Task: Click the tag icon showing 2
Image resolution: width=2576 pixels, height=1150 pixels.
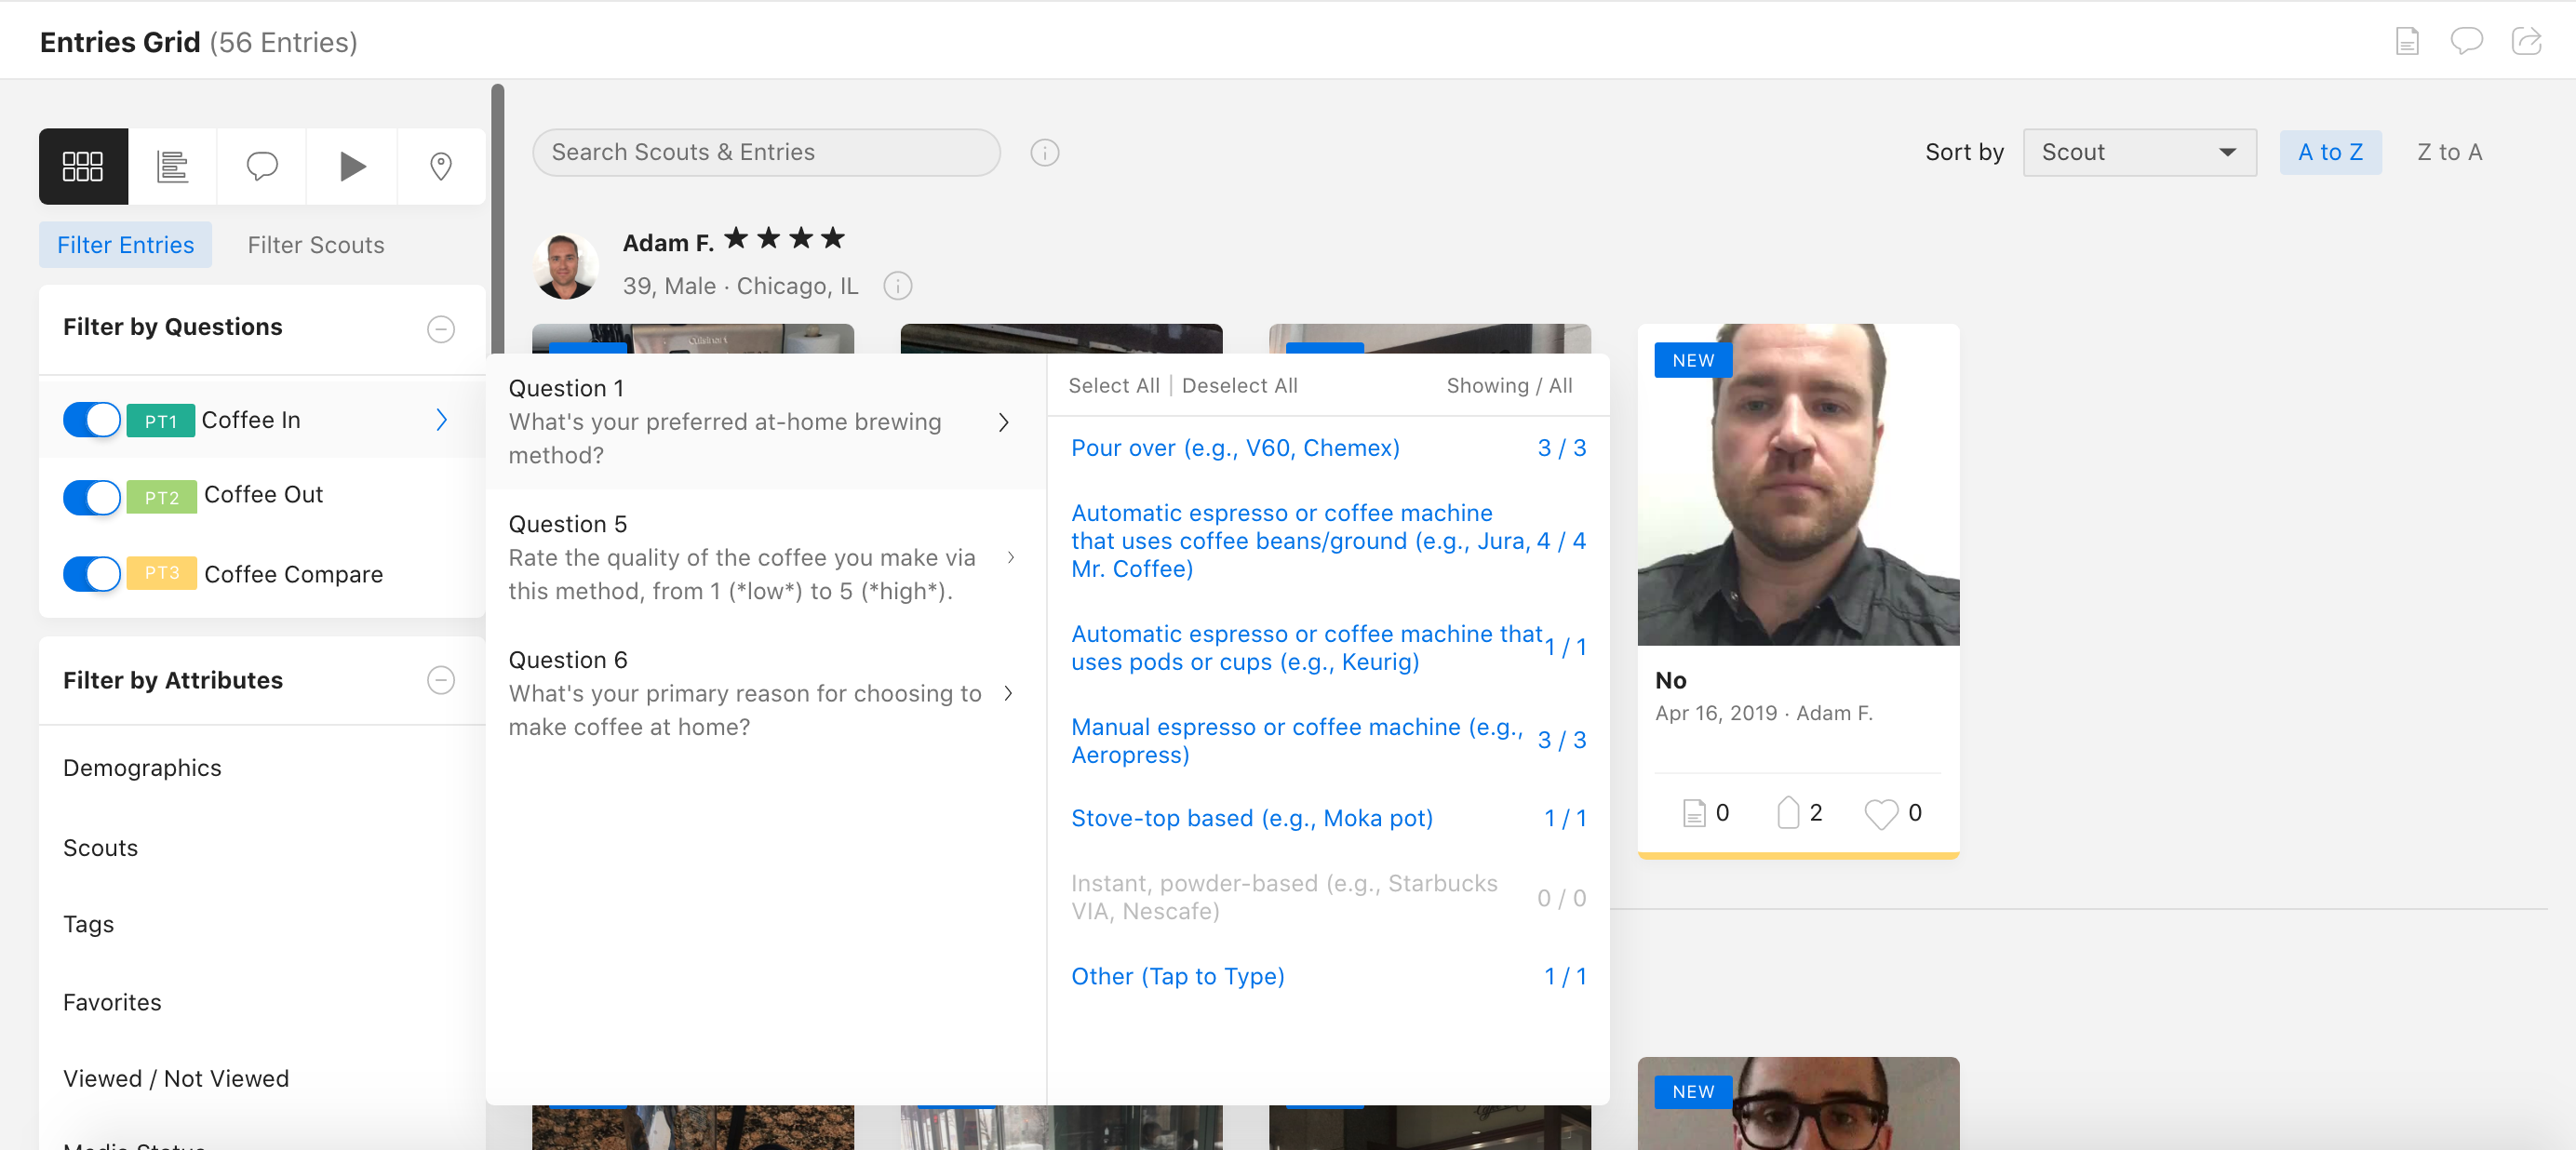Action: point(1788,813)
